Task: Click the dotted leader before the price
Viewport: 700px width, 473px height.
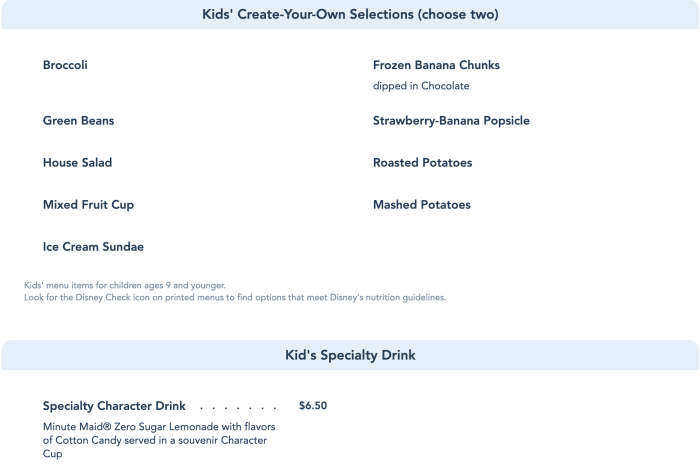Action: click(238, 407)
